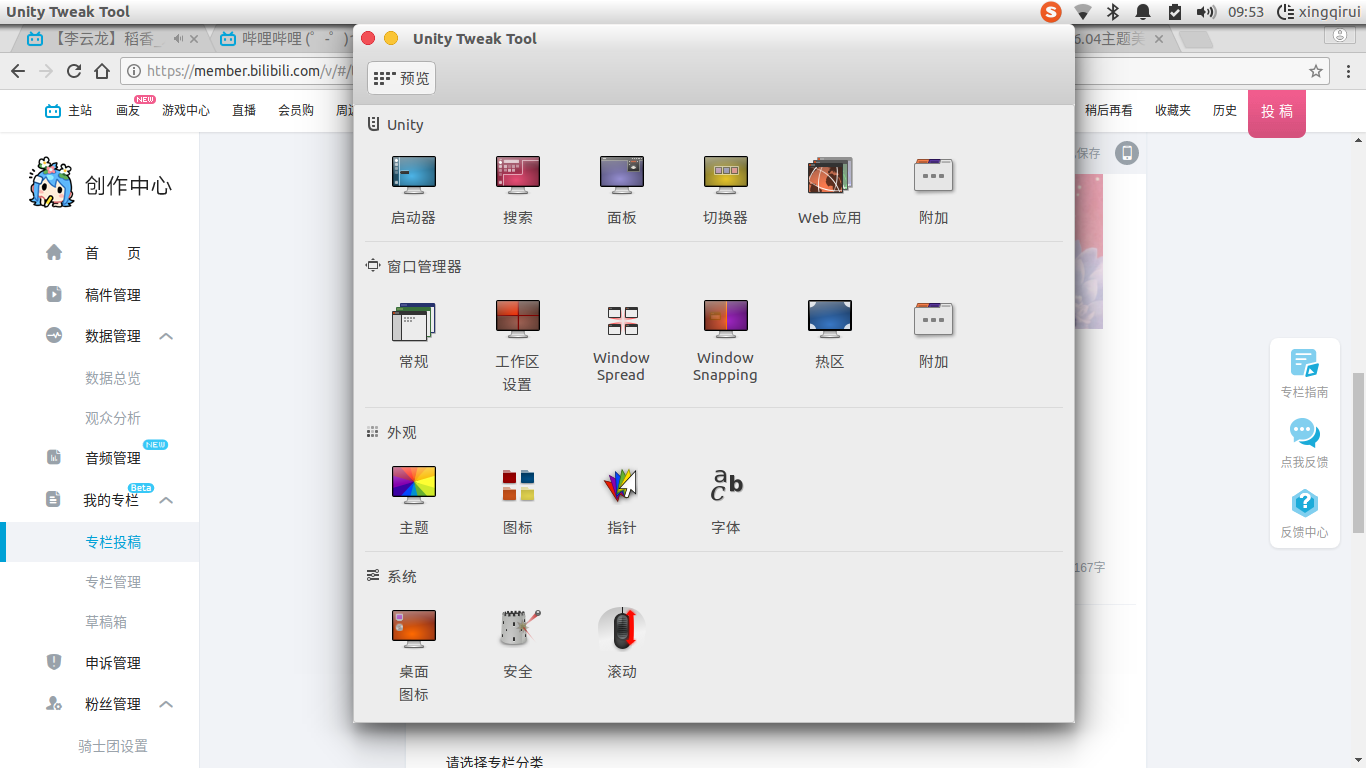Screen dimensions: 1366x768
Task: Open the Unity section 附加 icon
Action: [x=933, y=175]
